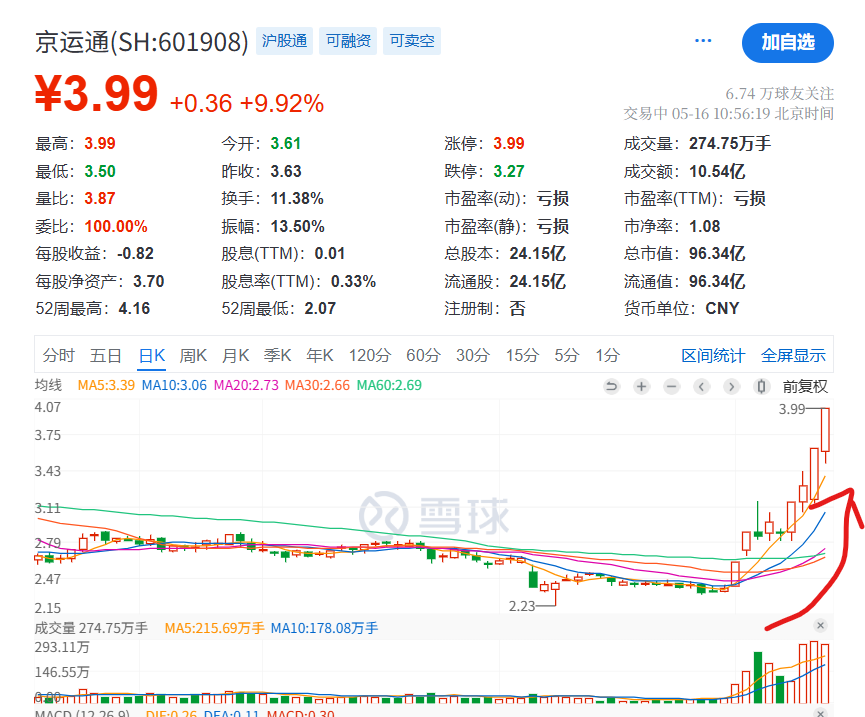
Task: Click the 委比 100.00% value
Action: (116, 226)
